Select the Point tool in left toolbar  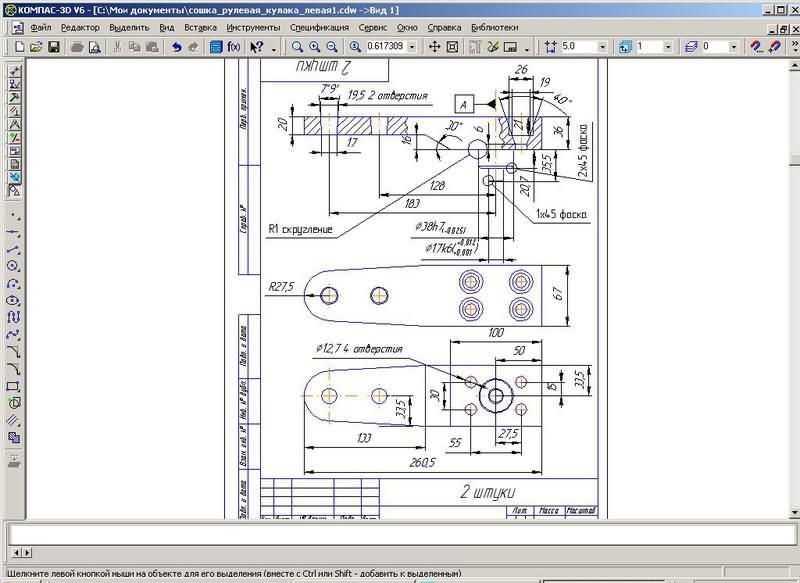(x=14, y=215)
